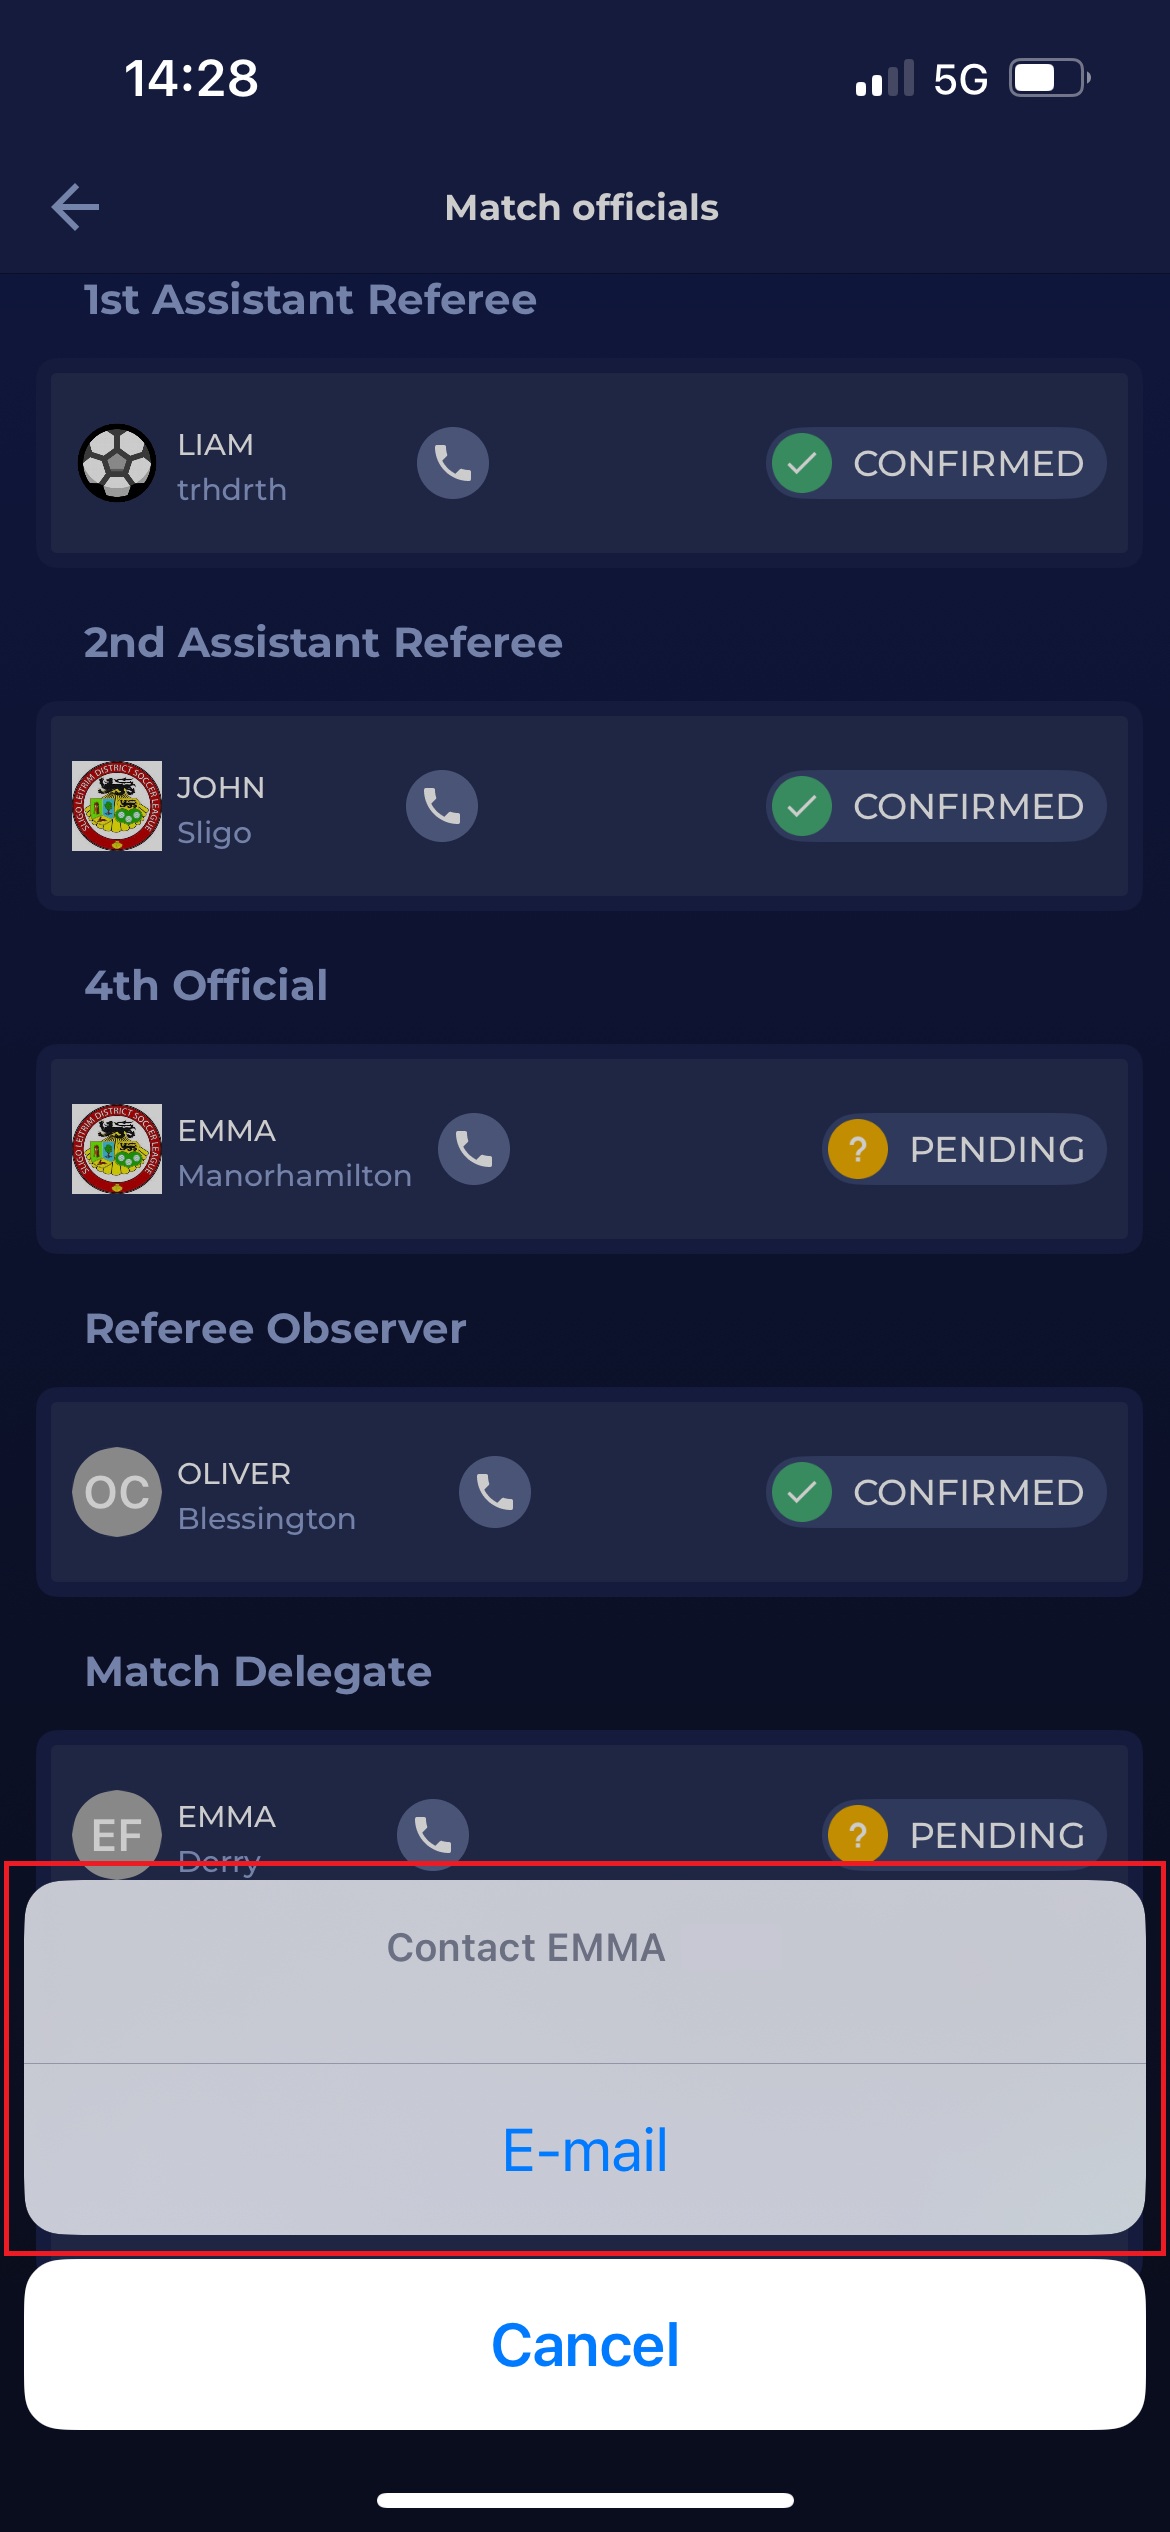Tap PENDING status for 4th Official EMMA
The width and height of the screenshot is (1170, 2532).
[x=964, y=1149]
